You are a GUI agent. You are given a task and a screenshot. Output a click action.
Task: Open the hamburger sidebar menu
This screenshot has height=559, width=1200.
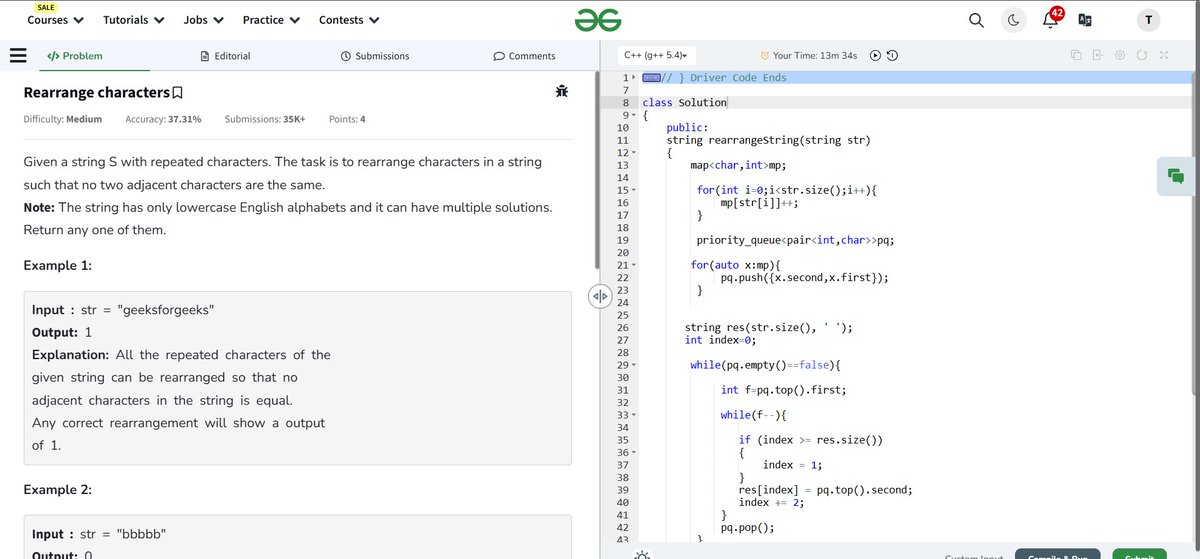(x=17, y=56)
